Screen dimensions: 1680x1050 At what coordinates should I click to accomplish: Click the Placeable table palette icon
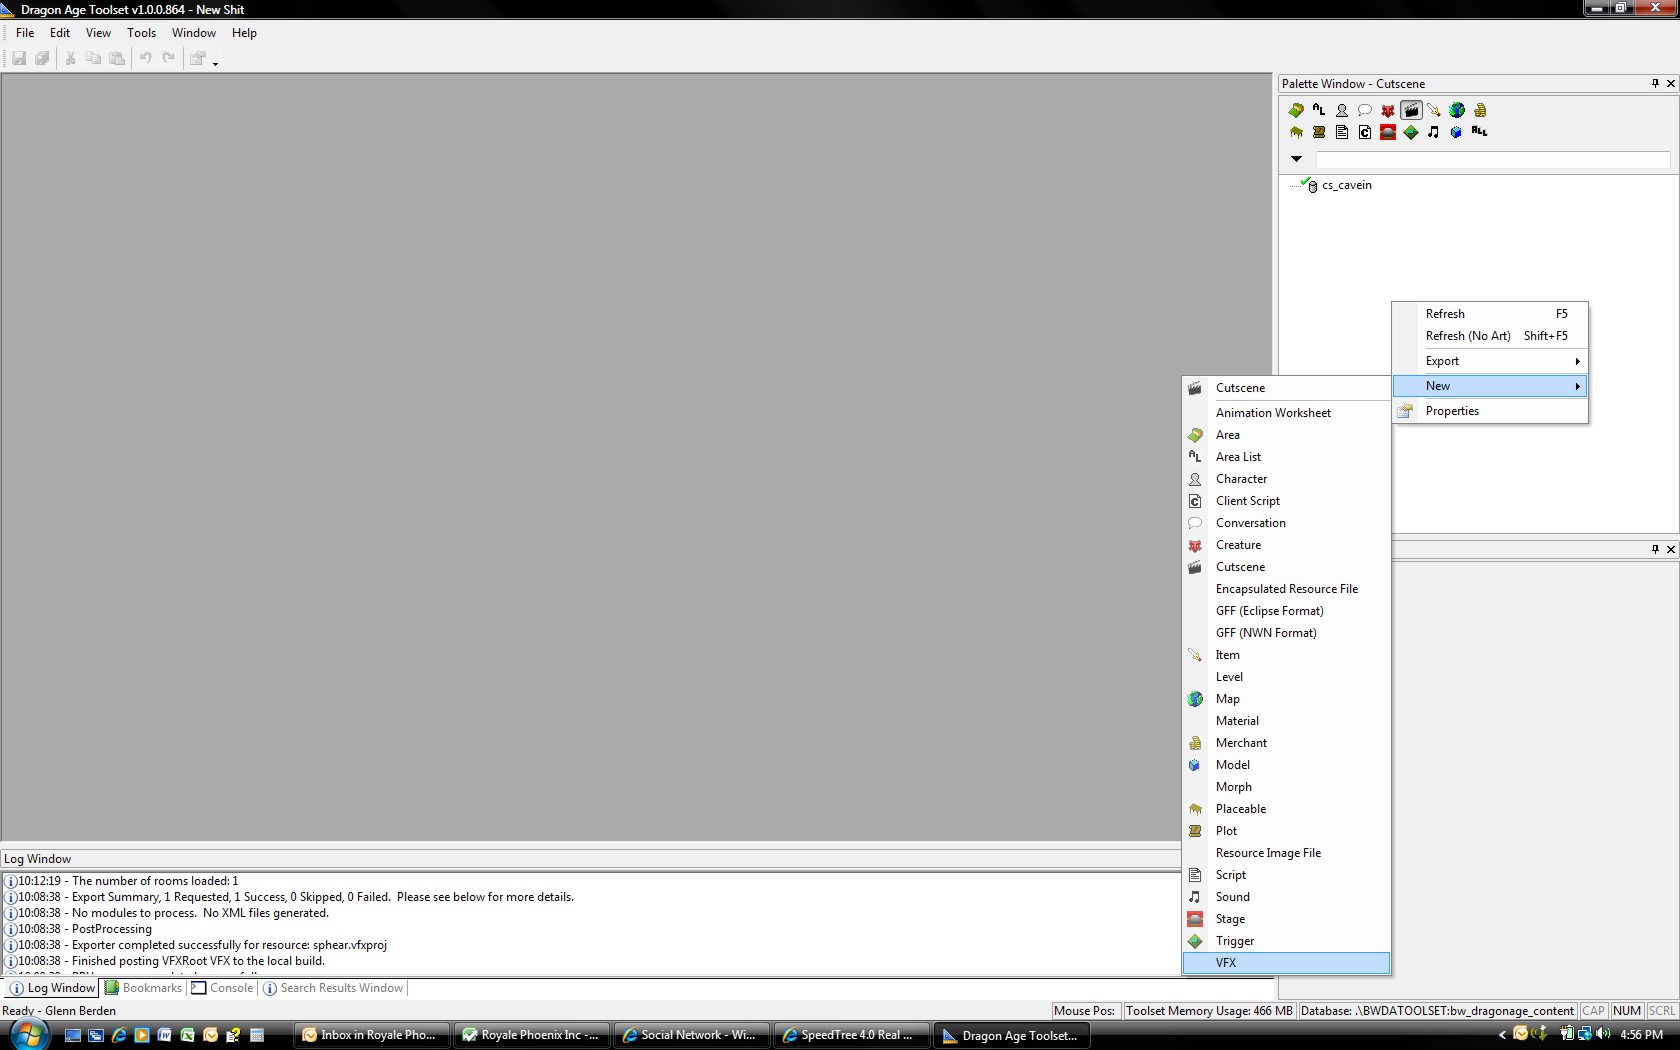coord(1296,133)
